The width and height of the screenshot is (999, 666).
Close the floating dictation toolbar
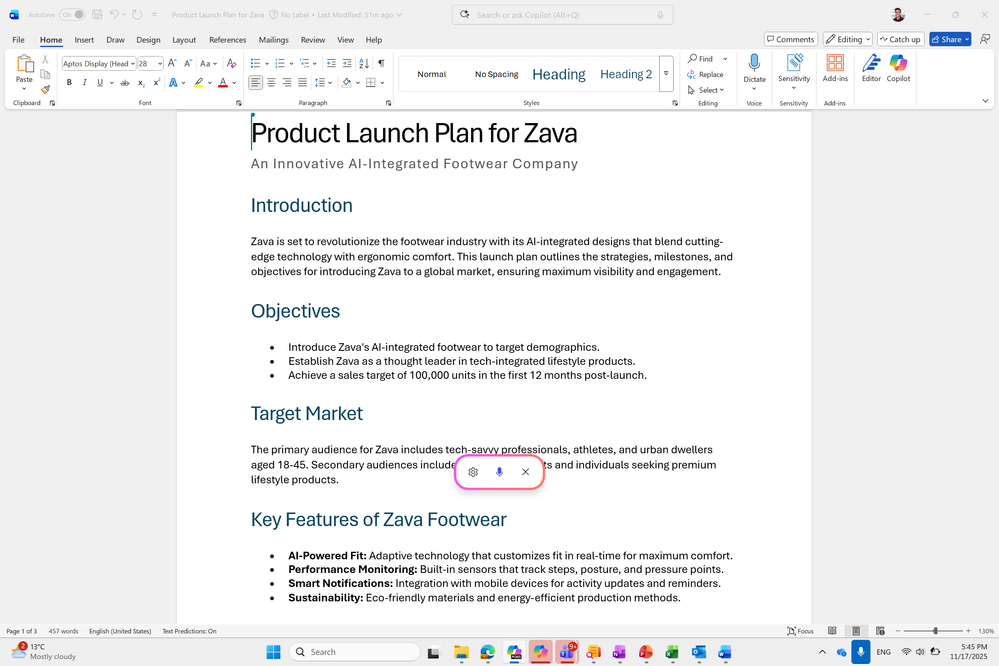[526, 472]
